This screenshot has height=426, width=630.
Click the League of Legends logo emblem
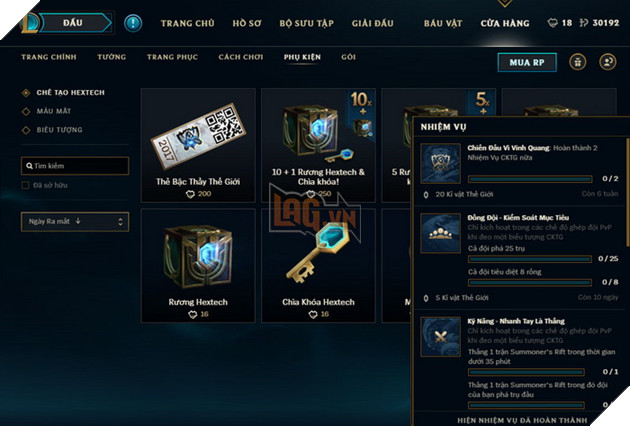31,23
